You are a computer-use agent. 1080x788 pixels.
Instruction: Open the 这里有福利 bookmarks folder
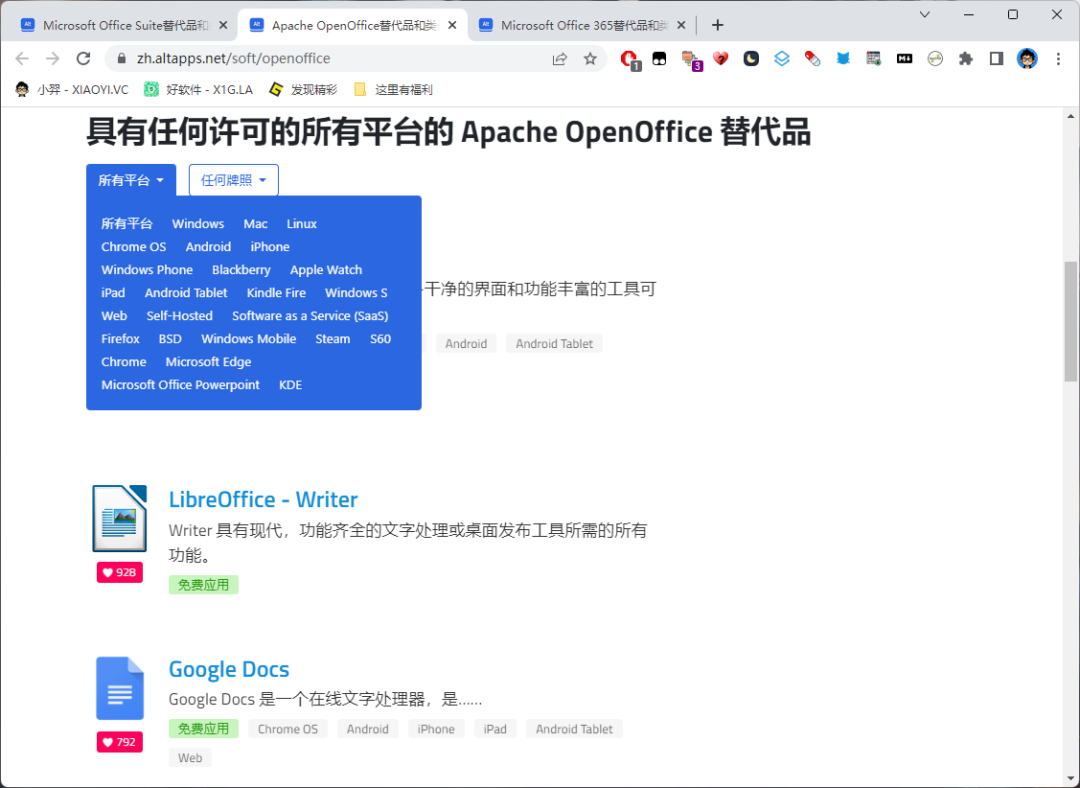click(393, 90)
